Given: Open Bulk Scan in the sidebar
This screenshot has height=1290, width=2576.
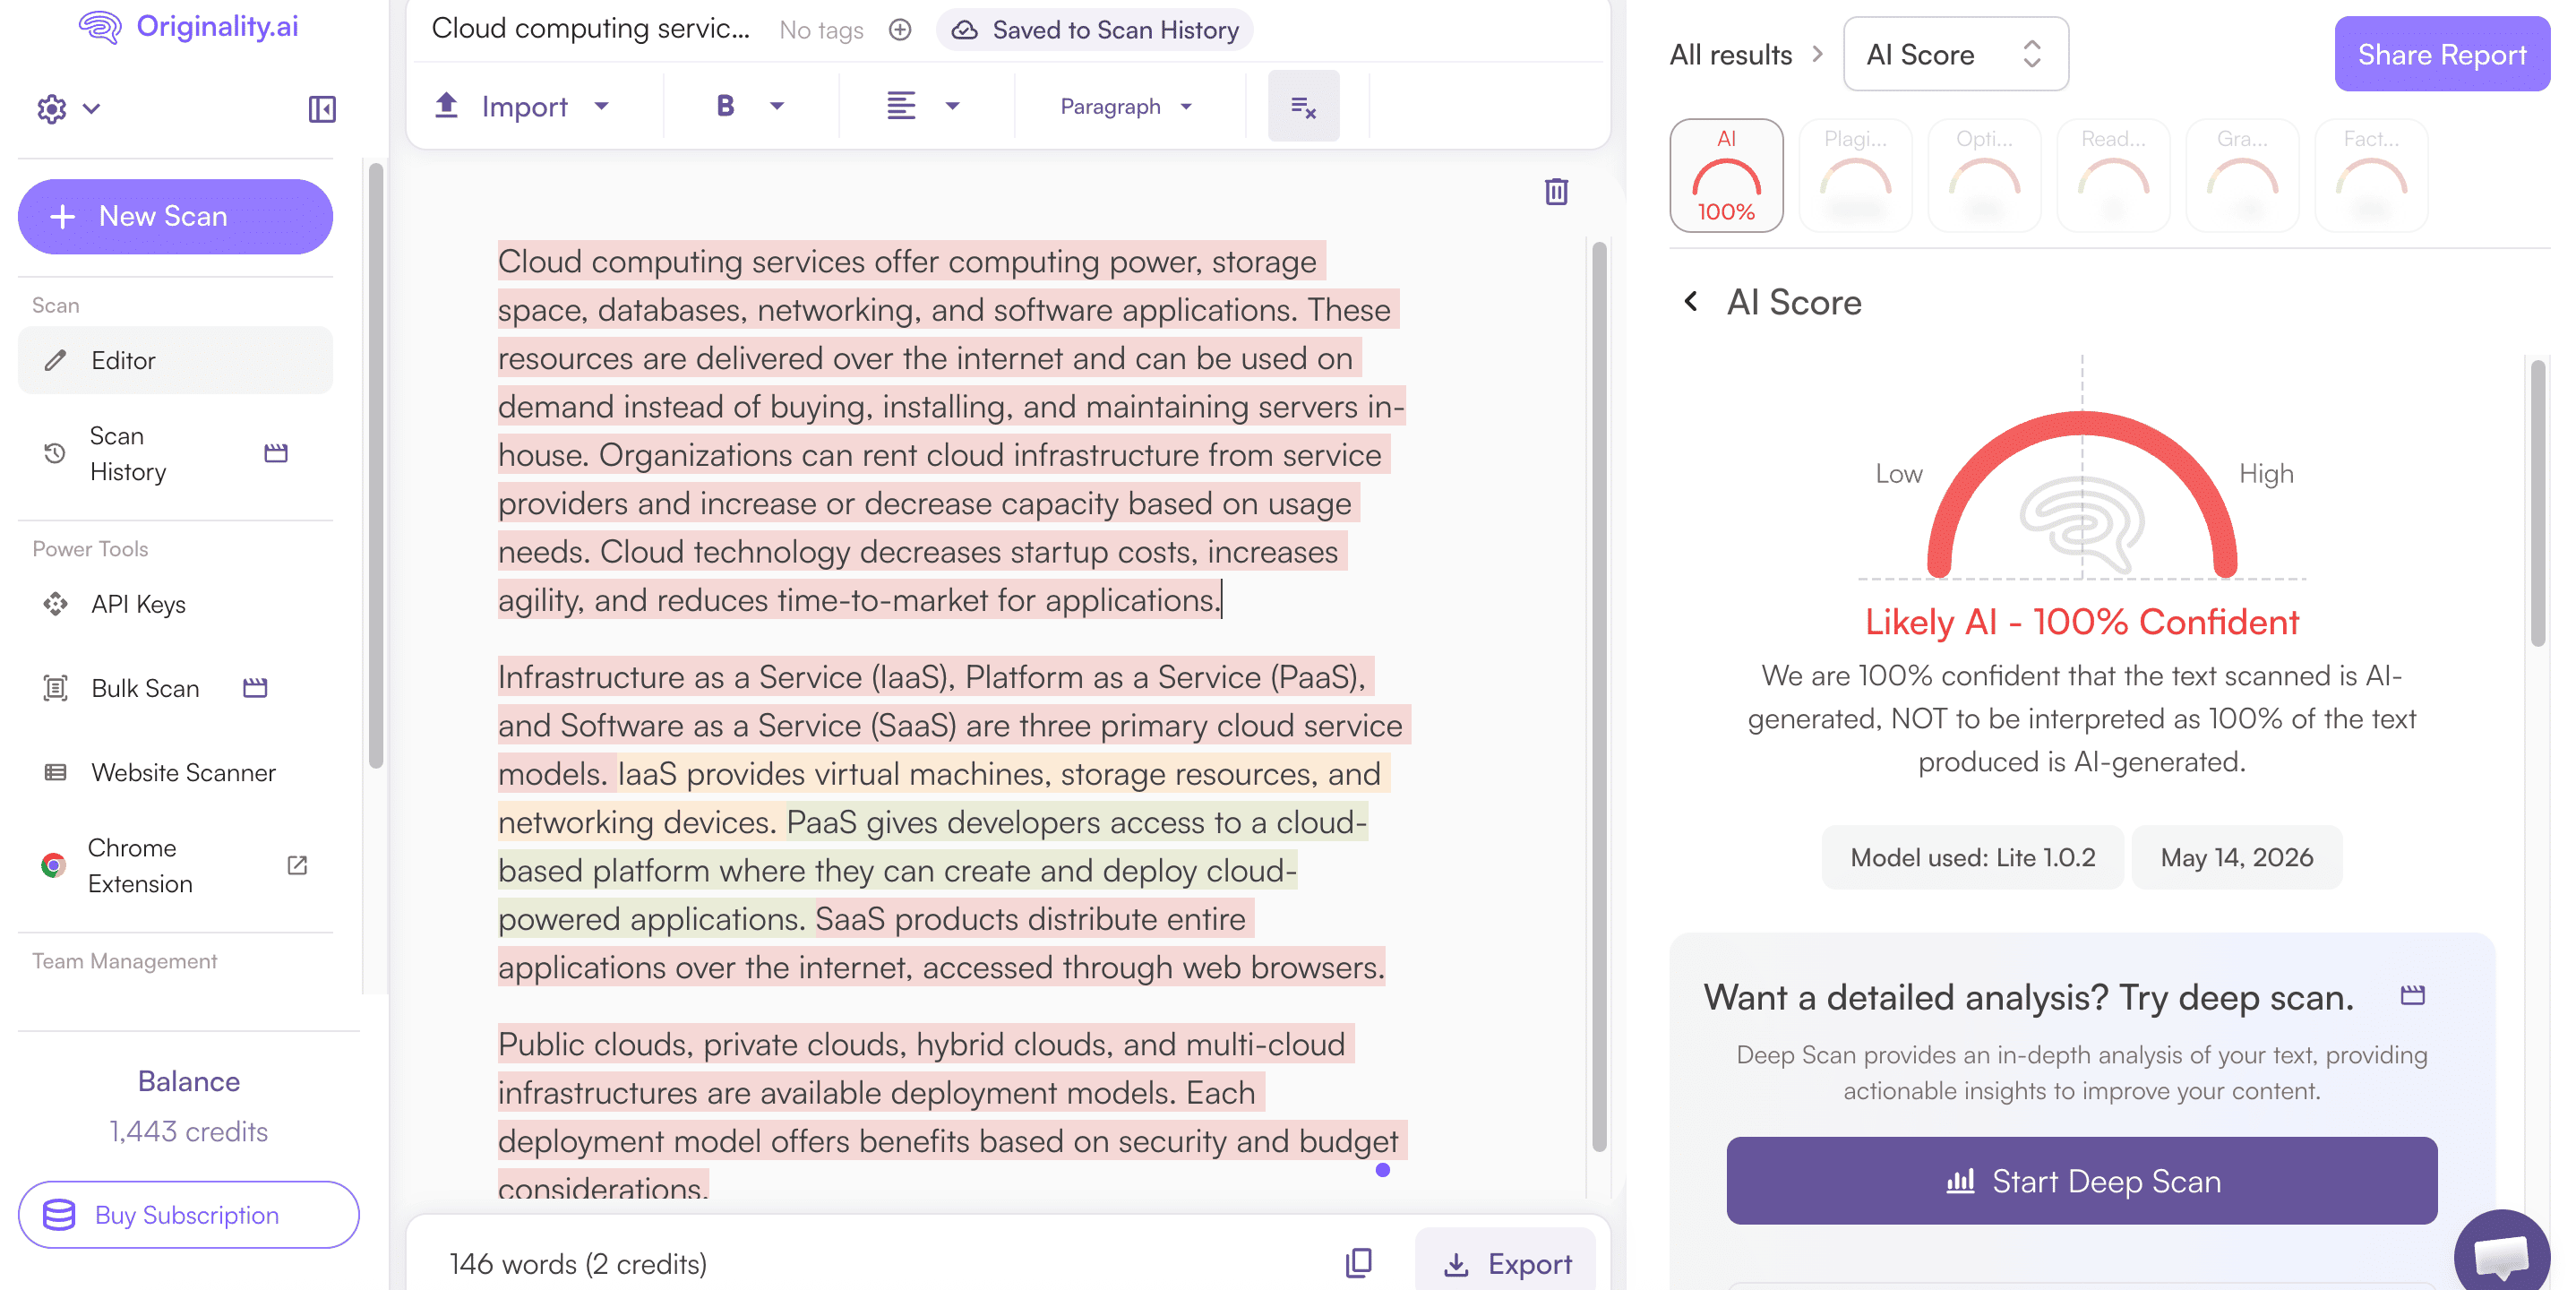Looking at the screenshot, I should coord(175,688).
